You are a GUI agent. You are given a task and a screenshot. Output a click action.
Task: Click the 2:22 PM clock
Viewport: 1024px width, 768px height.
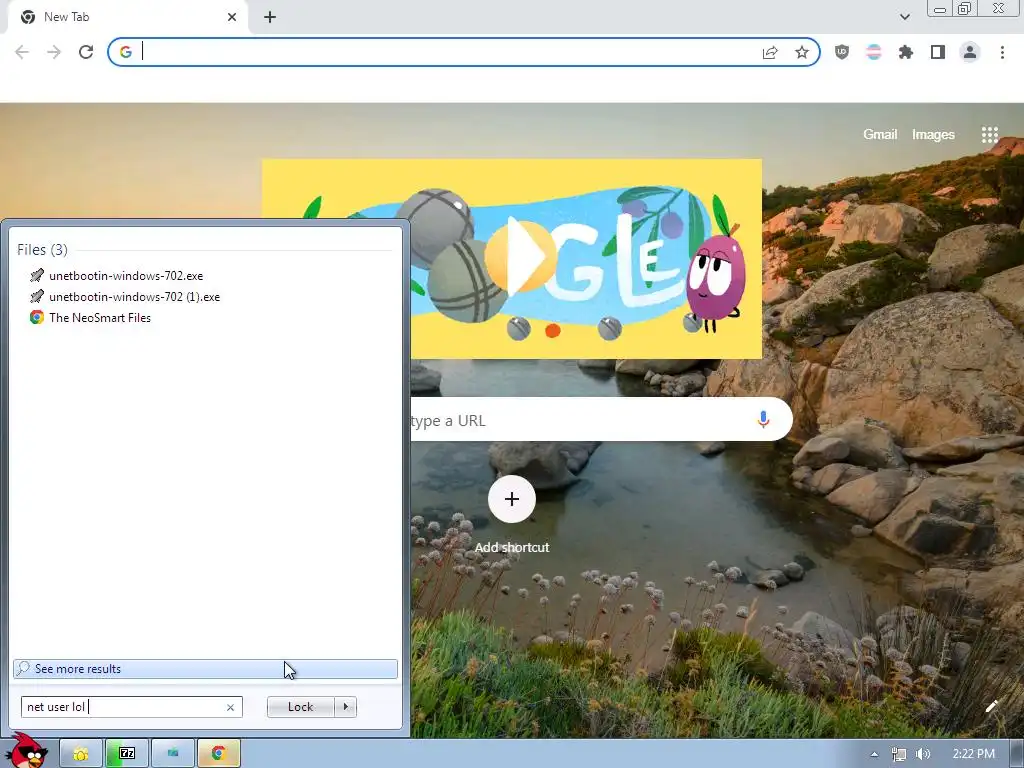tap(973, 754)
